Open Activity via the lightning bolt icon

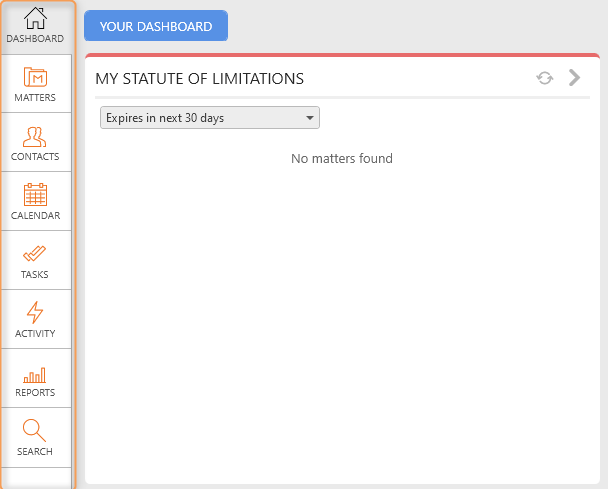click(x=35, y=312)
